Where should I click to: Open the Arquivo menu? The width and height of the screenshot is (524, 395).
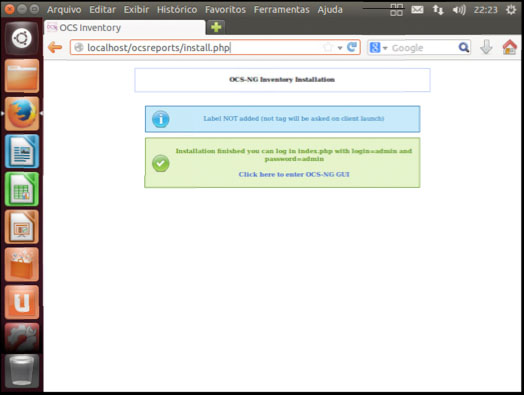point(64,10)
